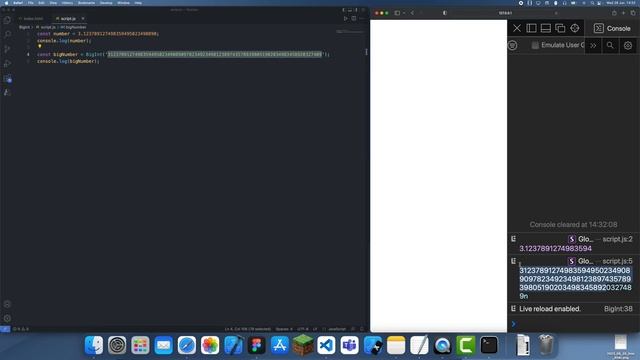Open the console search magnifier
This screenshot has width=640, height=360.
610,45
